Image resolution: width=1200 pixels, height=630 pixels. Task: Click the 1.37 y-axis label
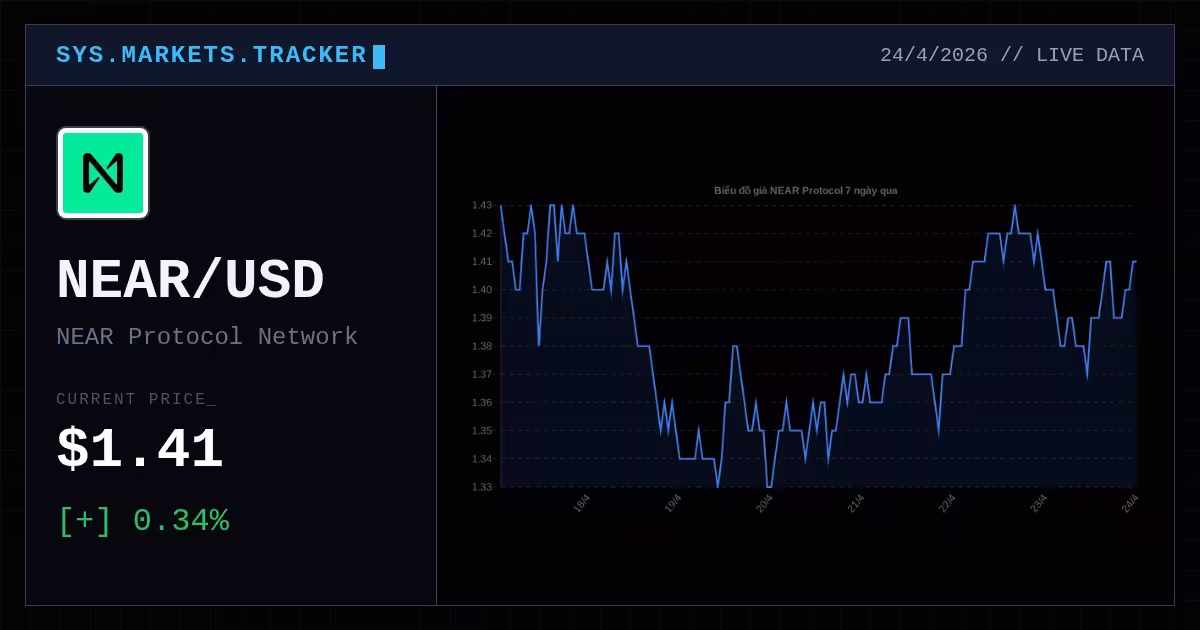tap(482, 374)
